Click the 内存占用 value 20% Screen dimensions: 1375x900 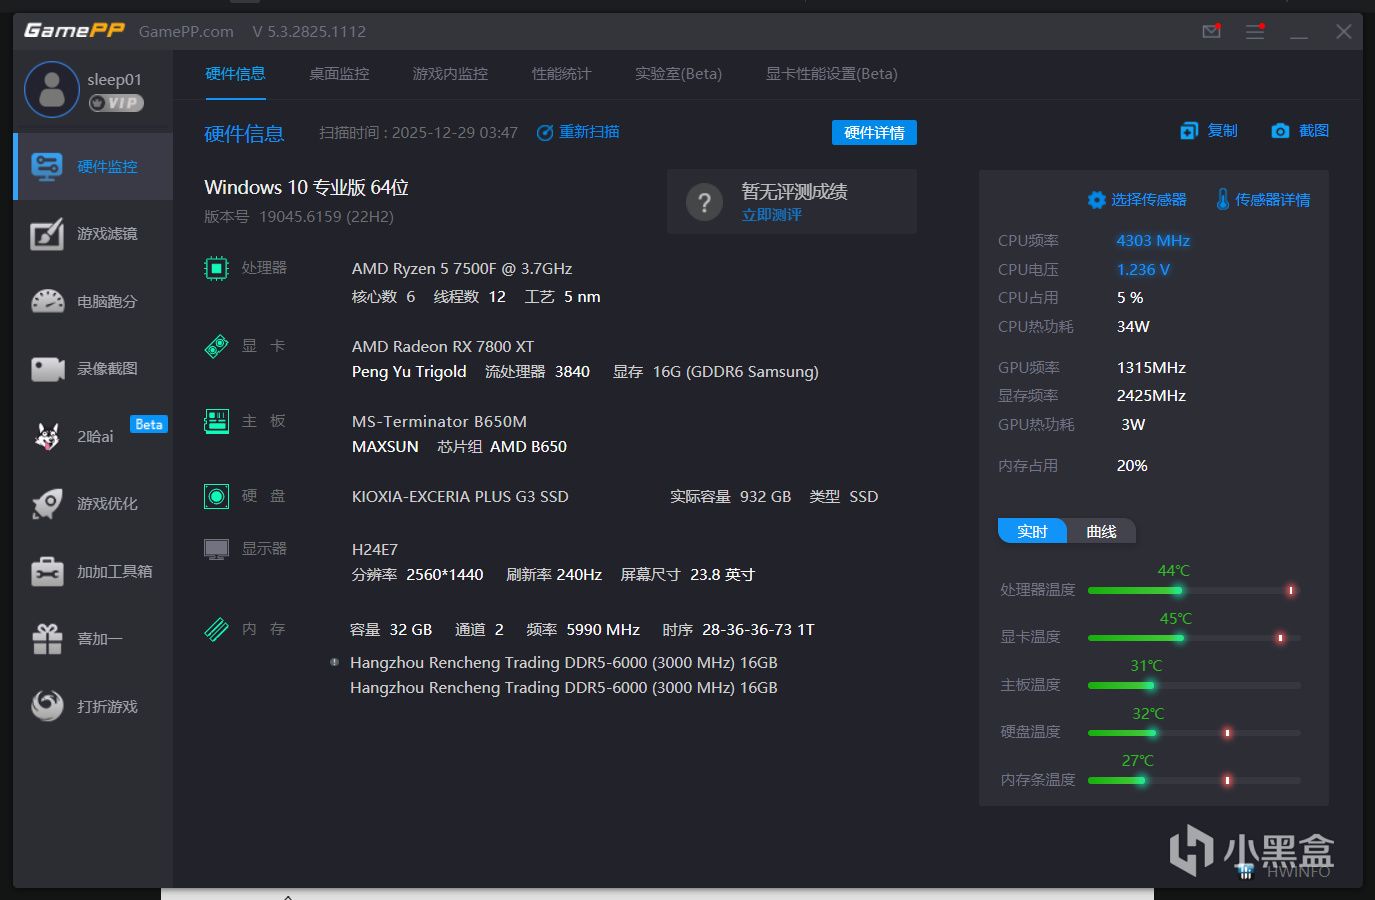pos(1132,466)
